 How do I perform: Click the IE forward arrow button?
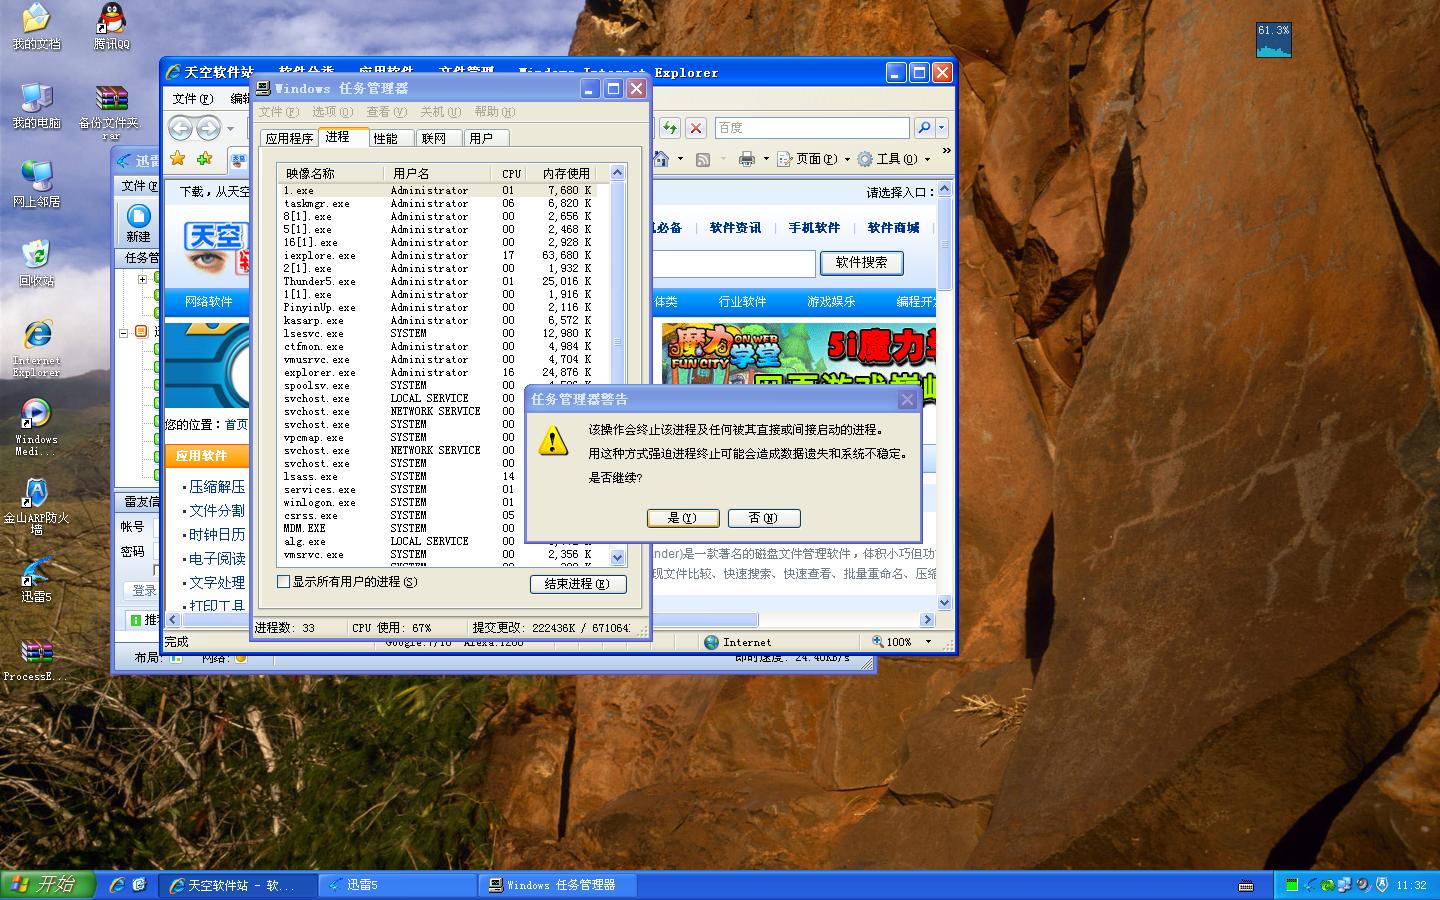pyautogui.click(x=208, y=128)
